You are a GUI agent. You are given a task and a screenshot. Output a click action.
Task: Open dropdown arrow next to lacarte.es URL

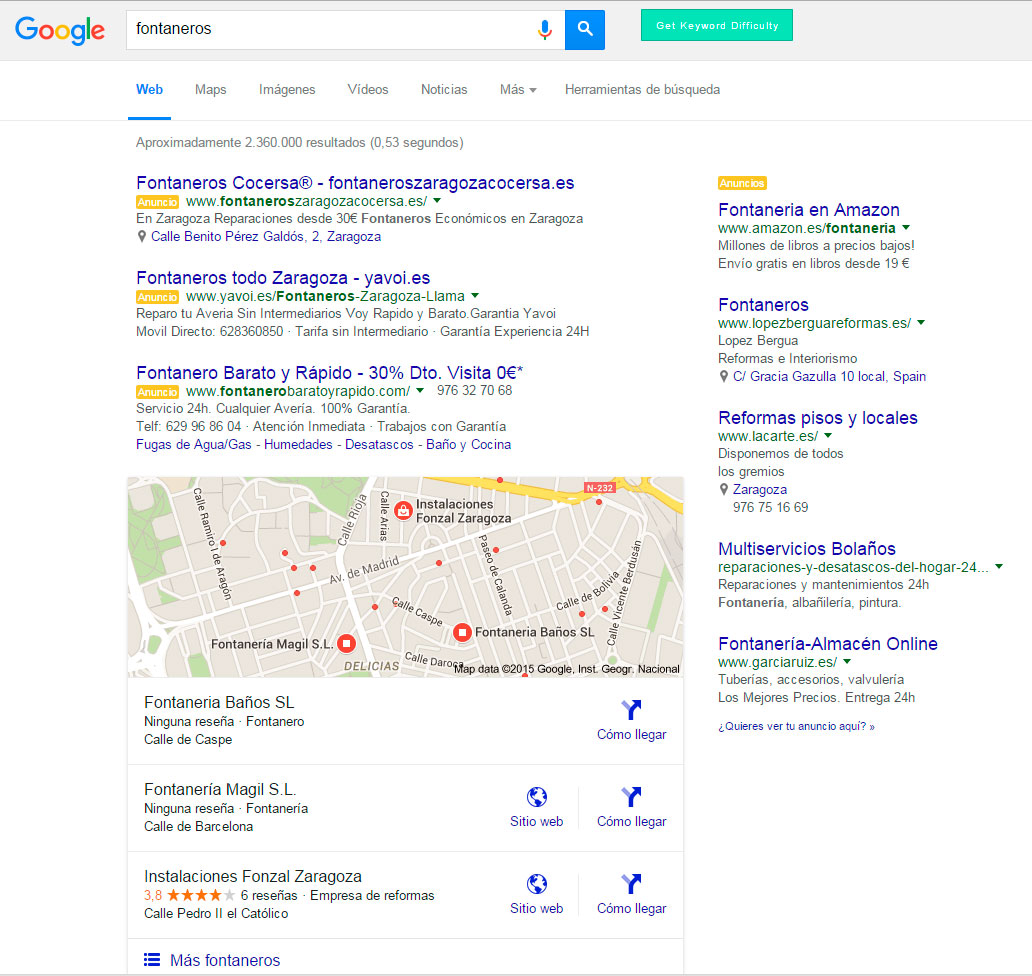coord(828,436)
